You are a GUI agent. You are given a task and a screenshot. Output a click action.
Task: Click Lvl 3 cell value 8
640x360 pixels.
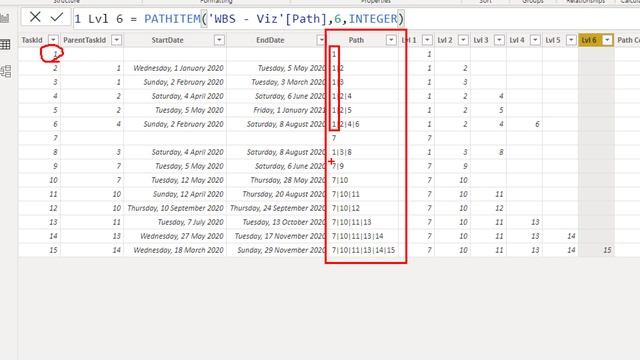point(501,152)
